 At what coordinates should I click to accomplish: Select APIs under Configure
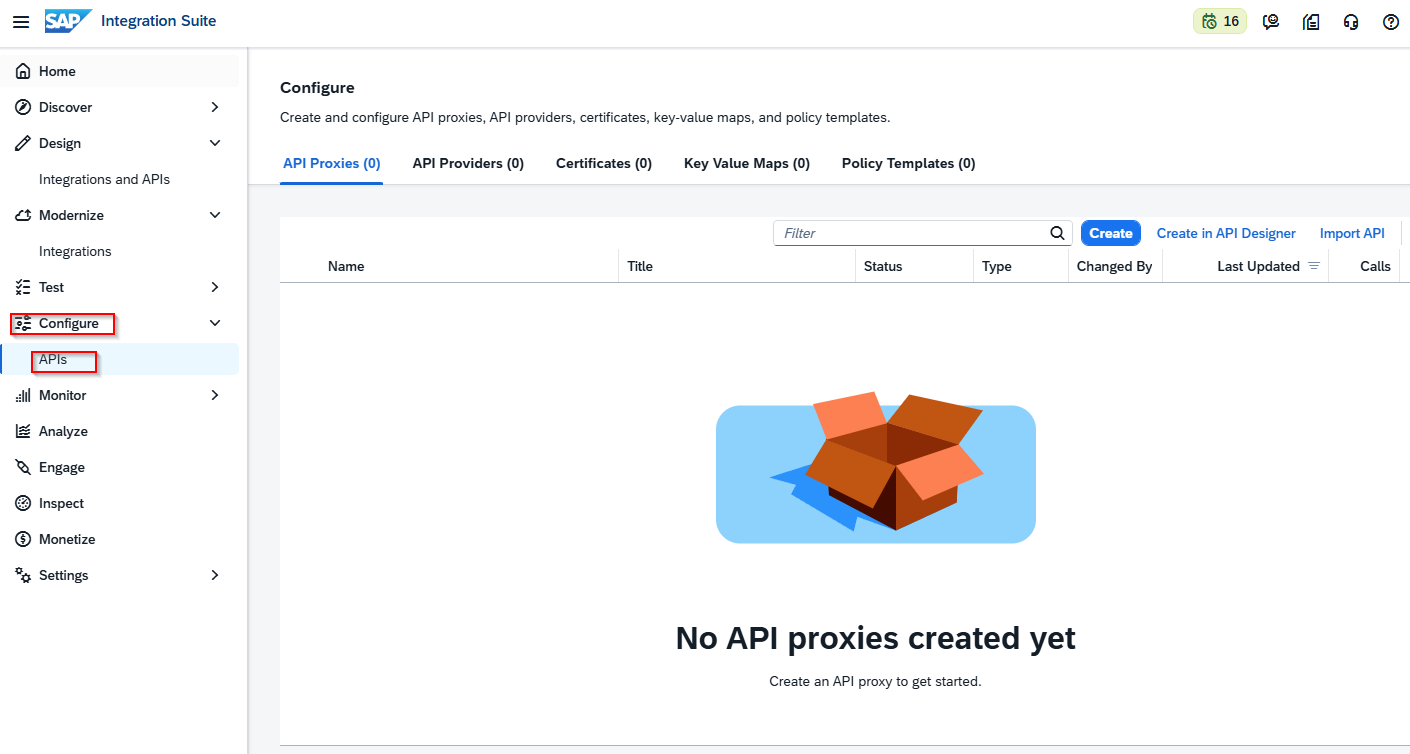click(120, 359)
